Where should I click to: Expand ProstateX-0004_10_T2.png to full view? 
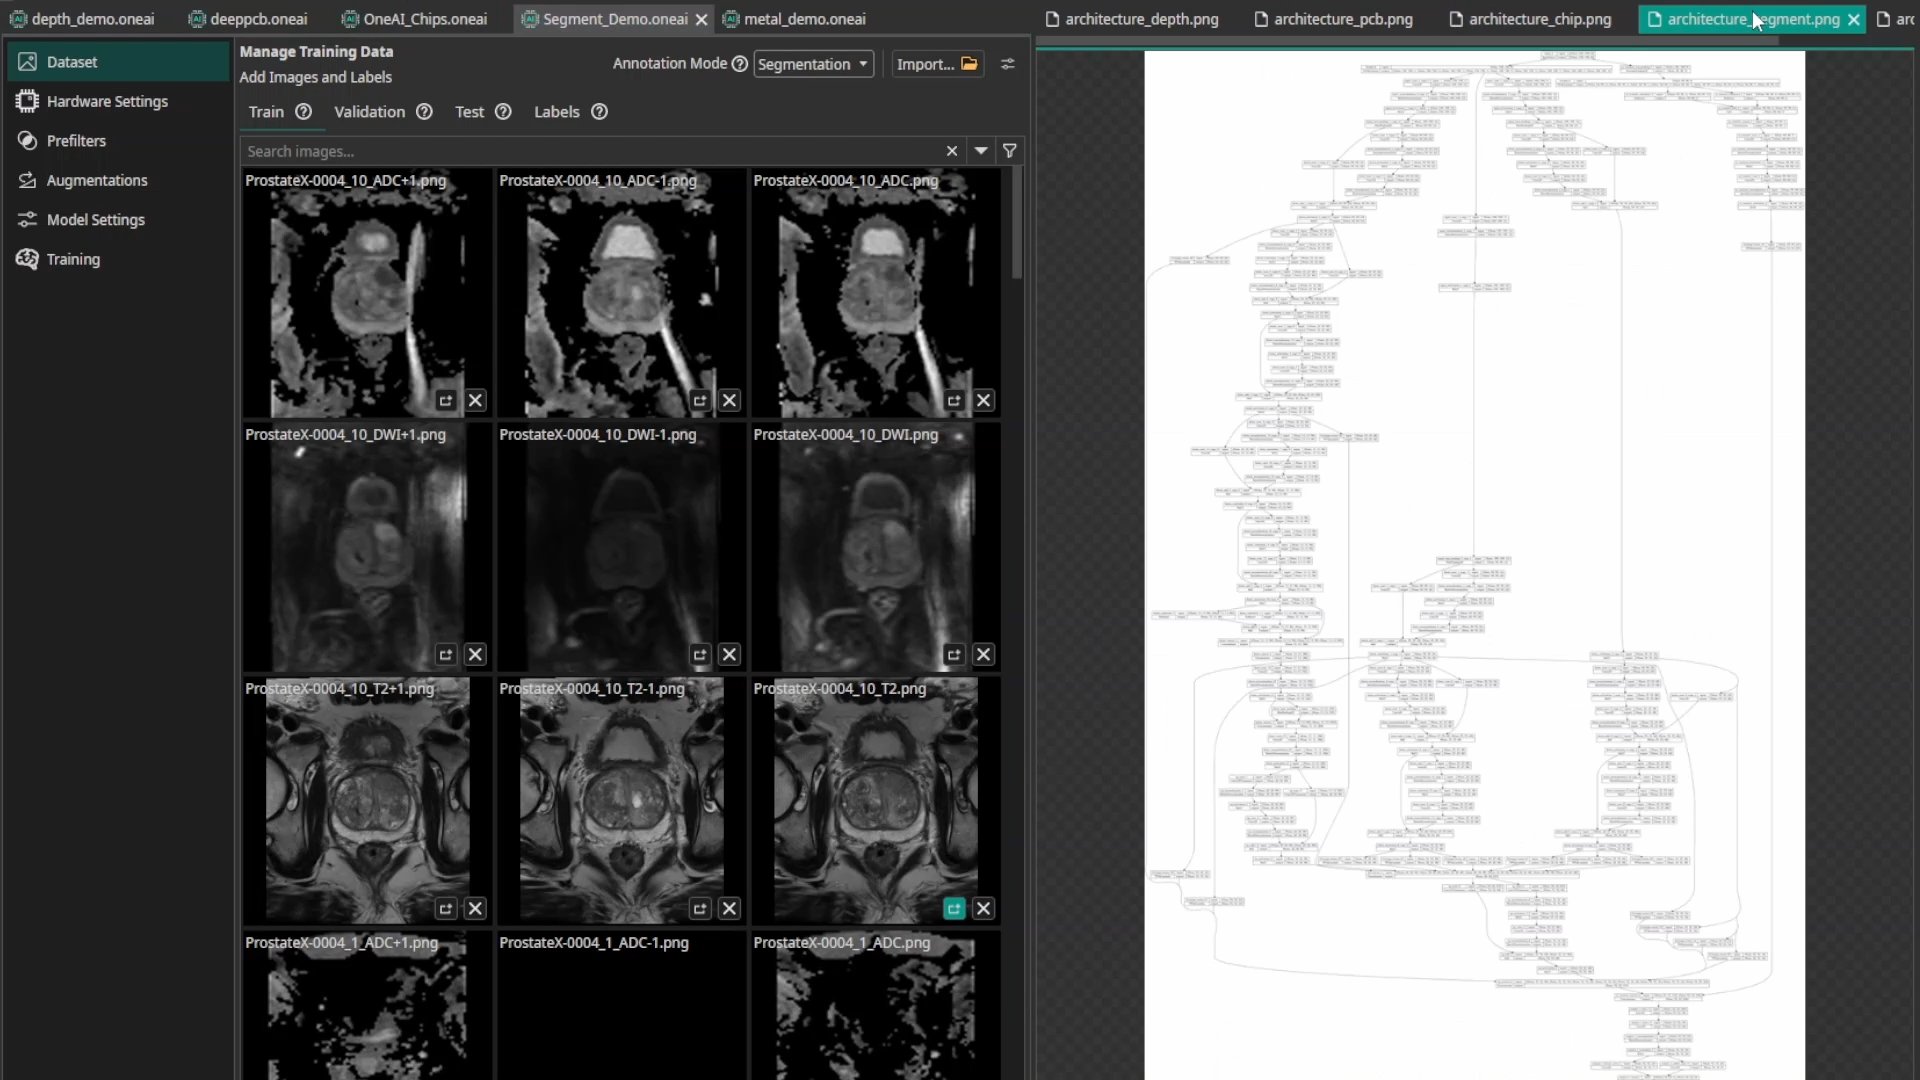click(954, 908)
